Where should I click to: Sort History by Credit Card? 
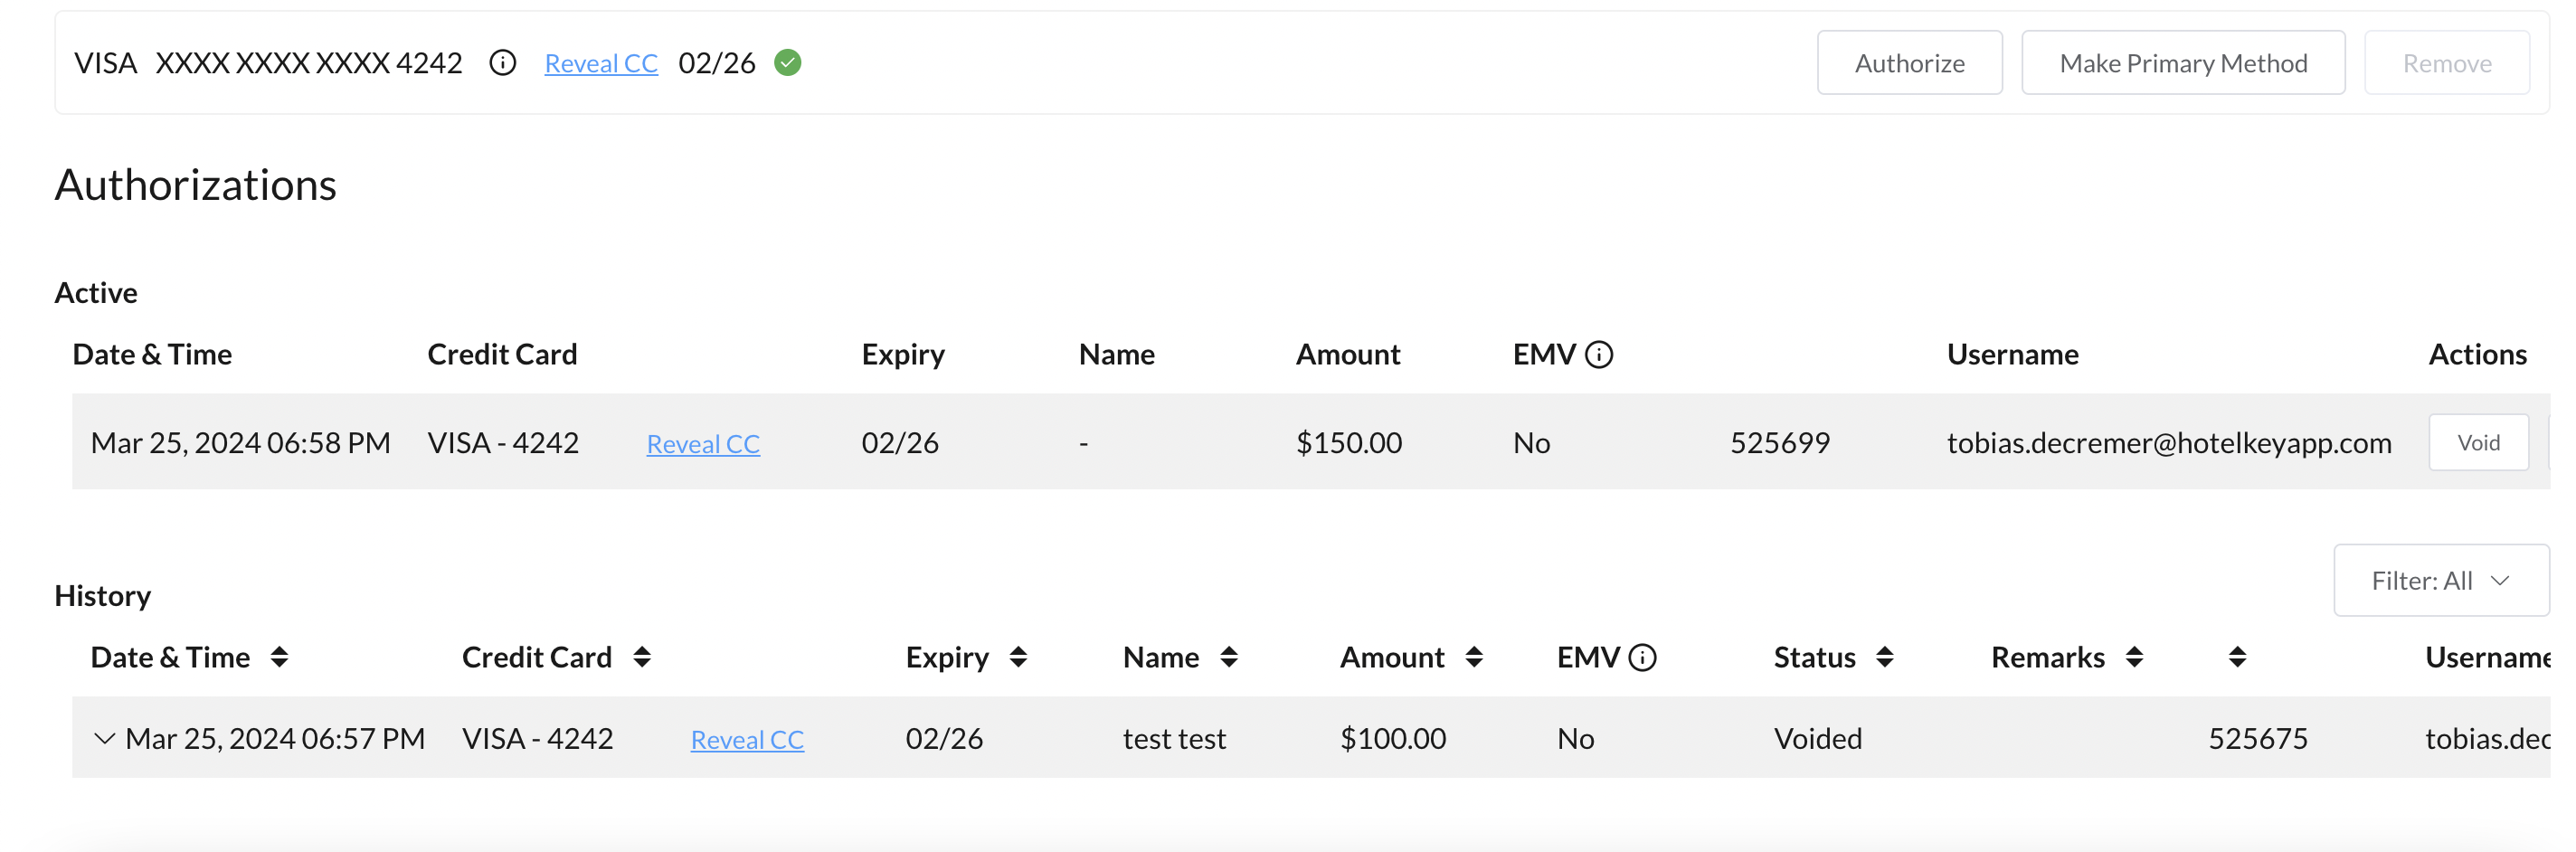[642, 658]
